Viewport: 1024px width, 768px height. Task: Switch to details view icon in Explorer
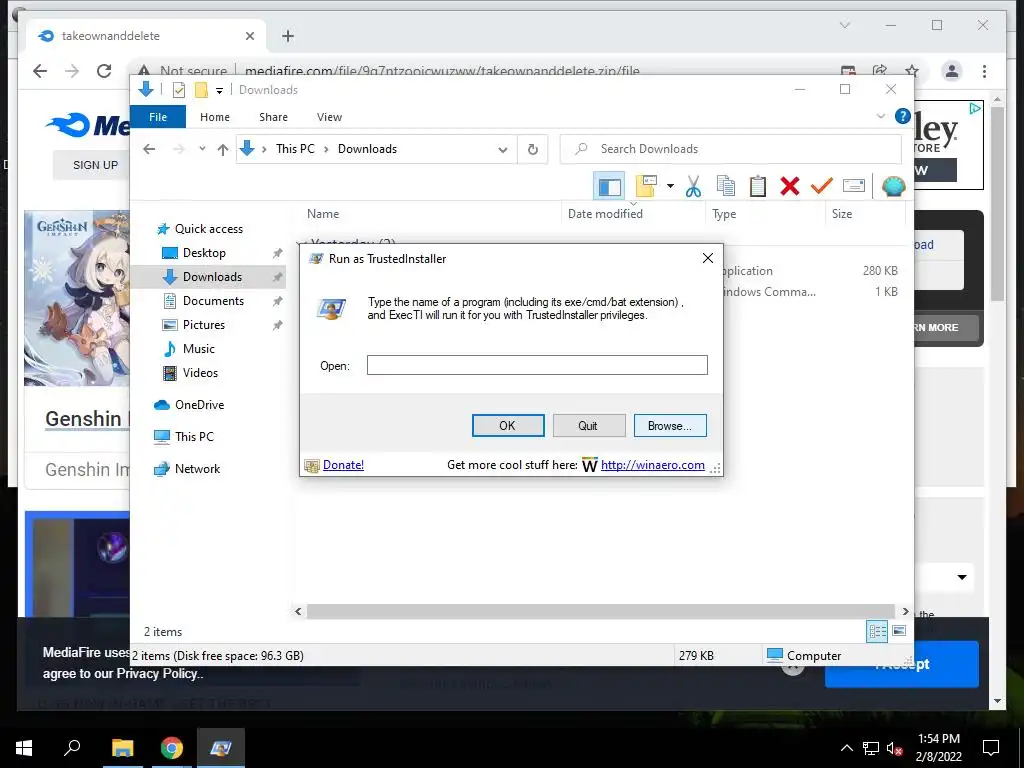[877, 631]
